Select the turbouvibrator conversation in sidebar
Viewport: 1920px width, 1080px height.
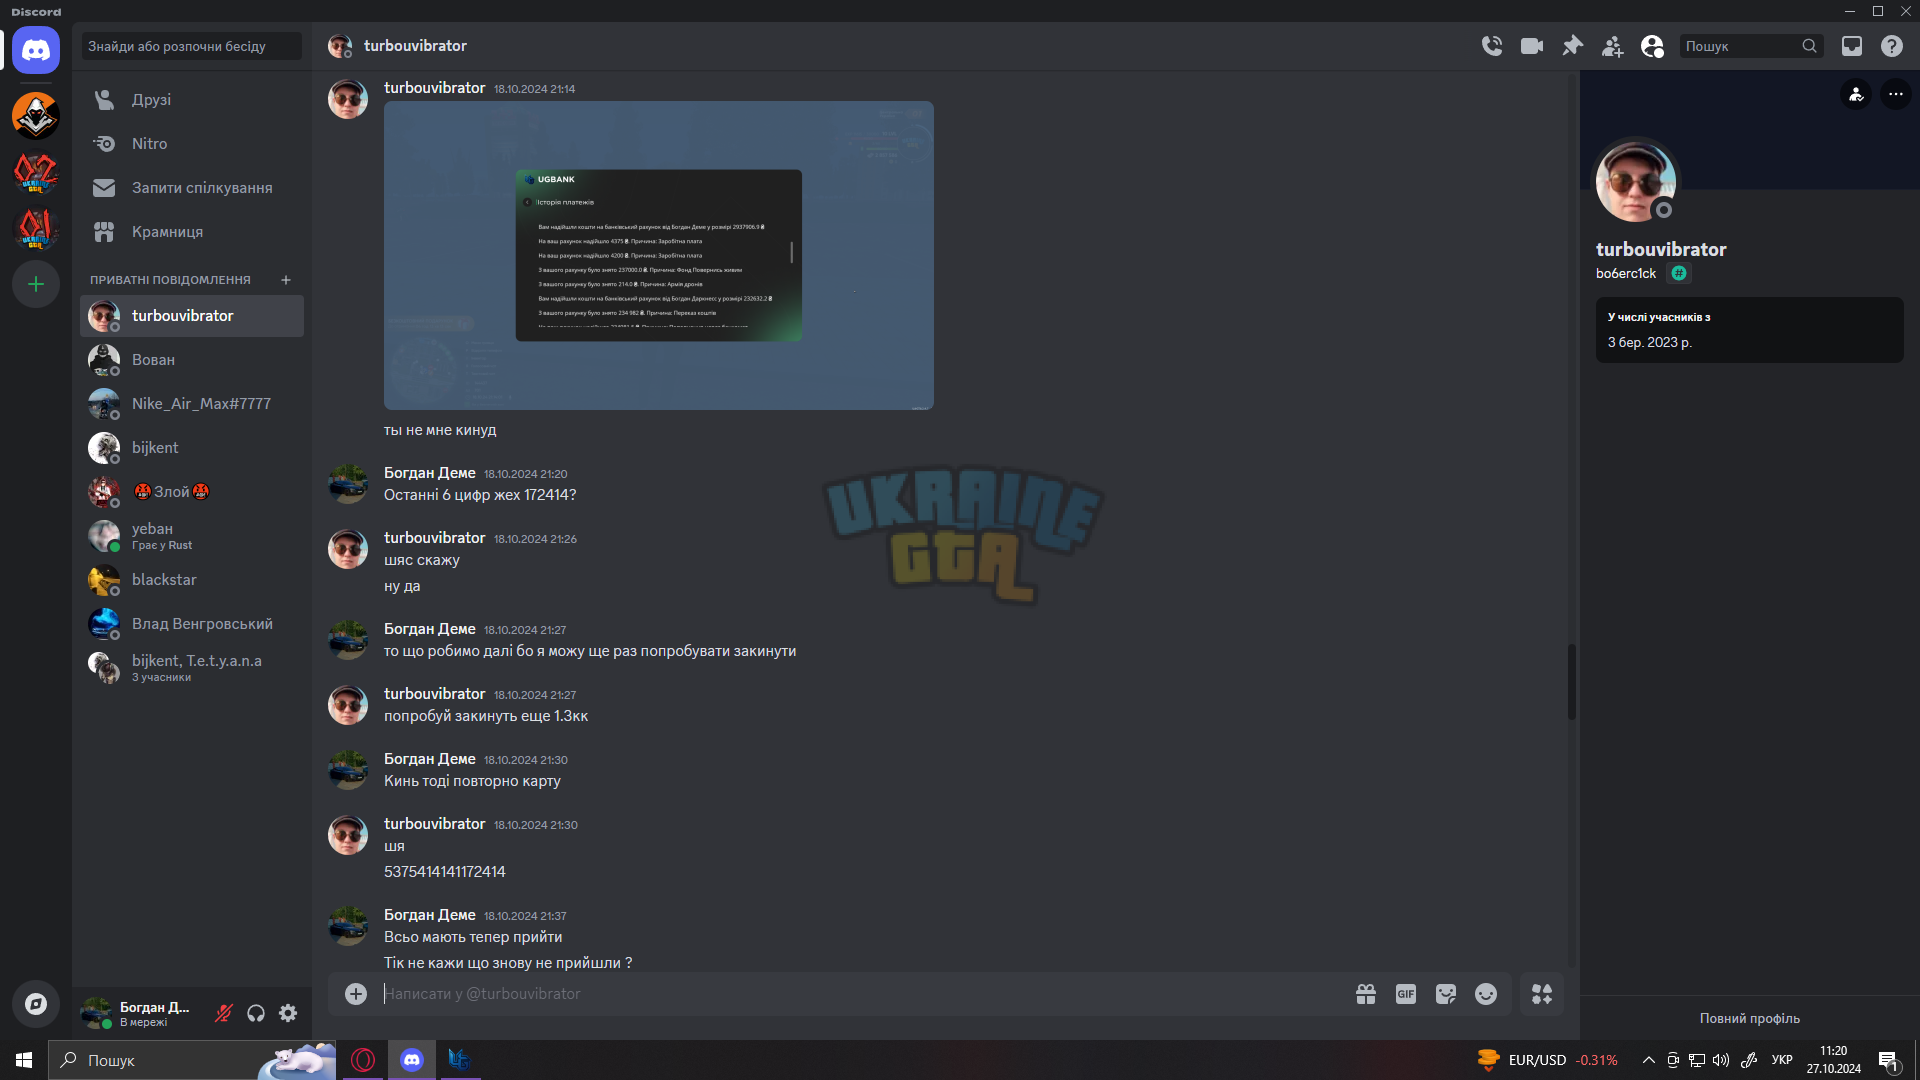pyautogui.click(x=192, y=316)
